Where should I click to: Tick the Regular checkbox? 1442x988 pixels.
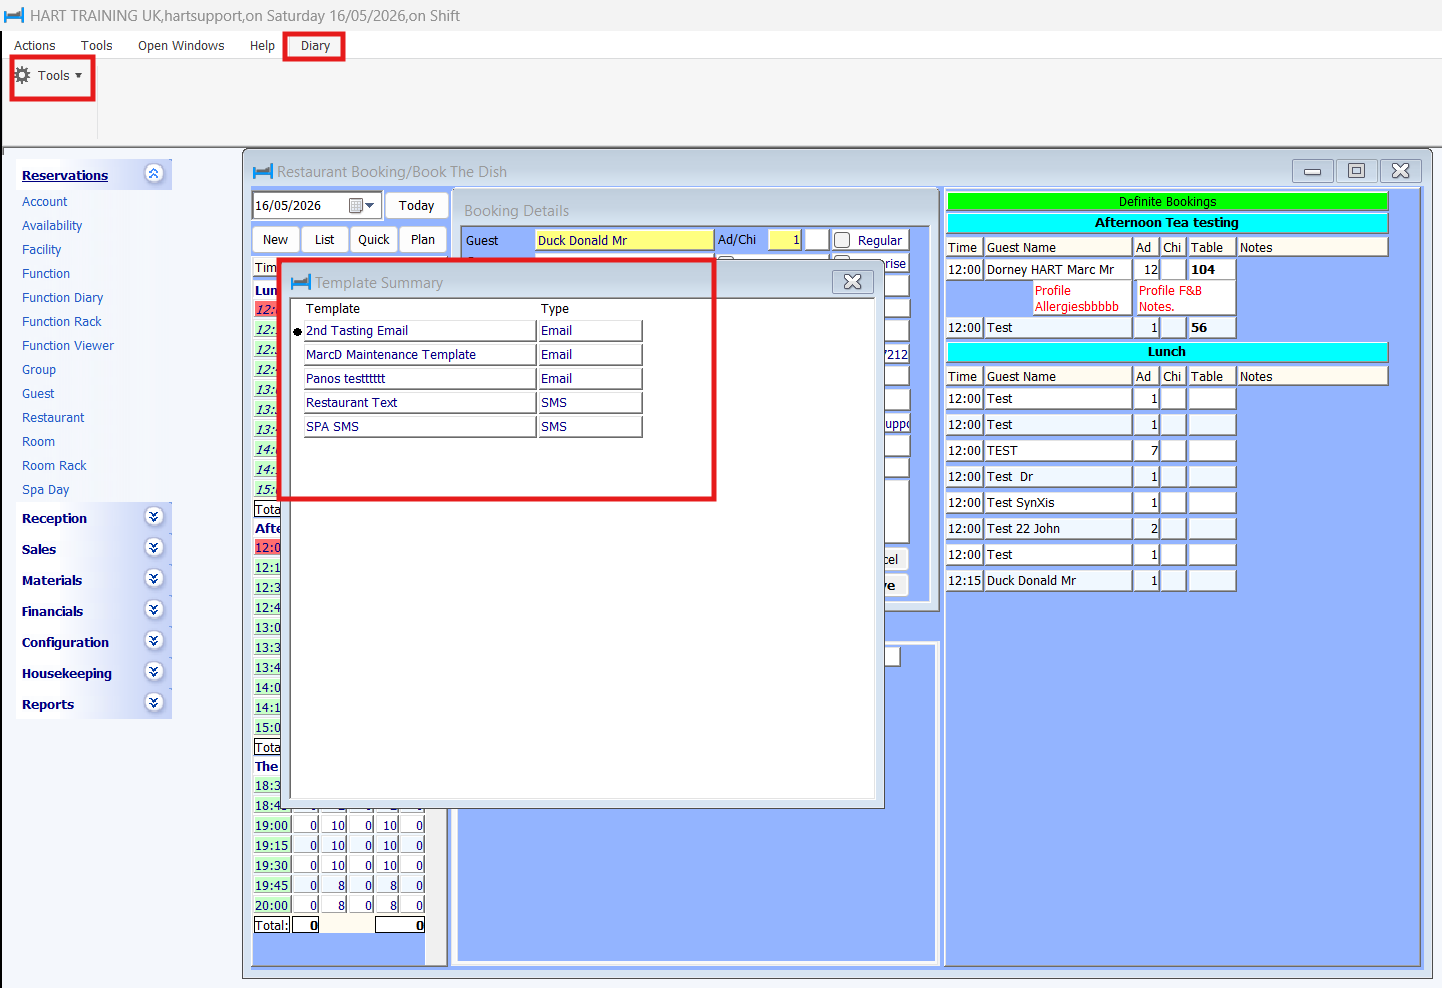tap(842, 240)
